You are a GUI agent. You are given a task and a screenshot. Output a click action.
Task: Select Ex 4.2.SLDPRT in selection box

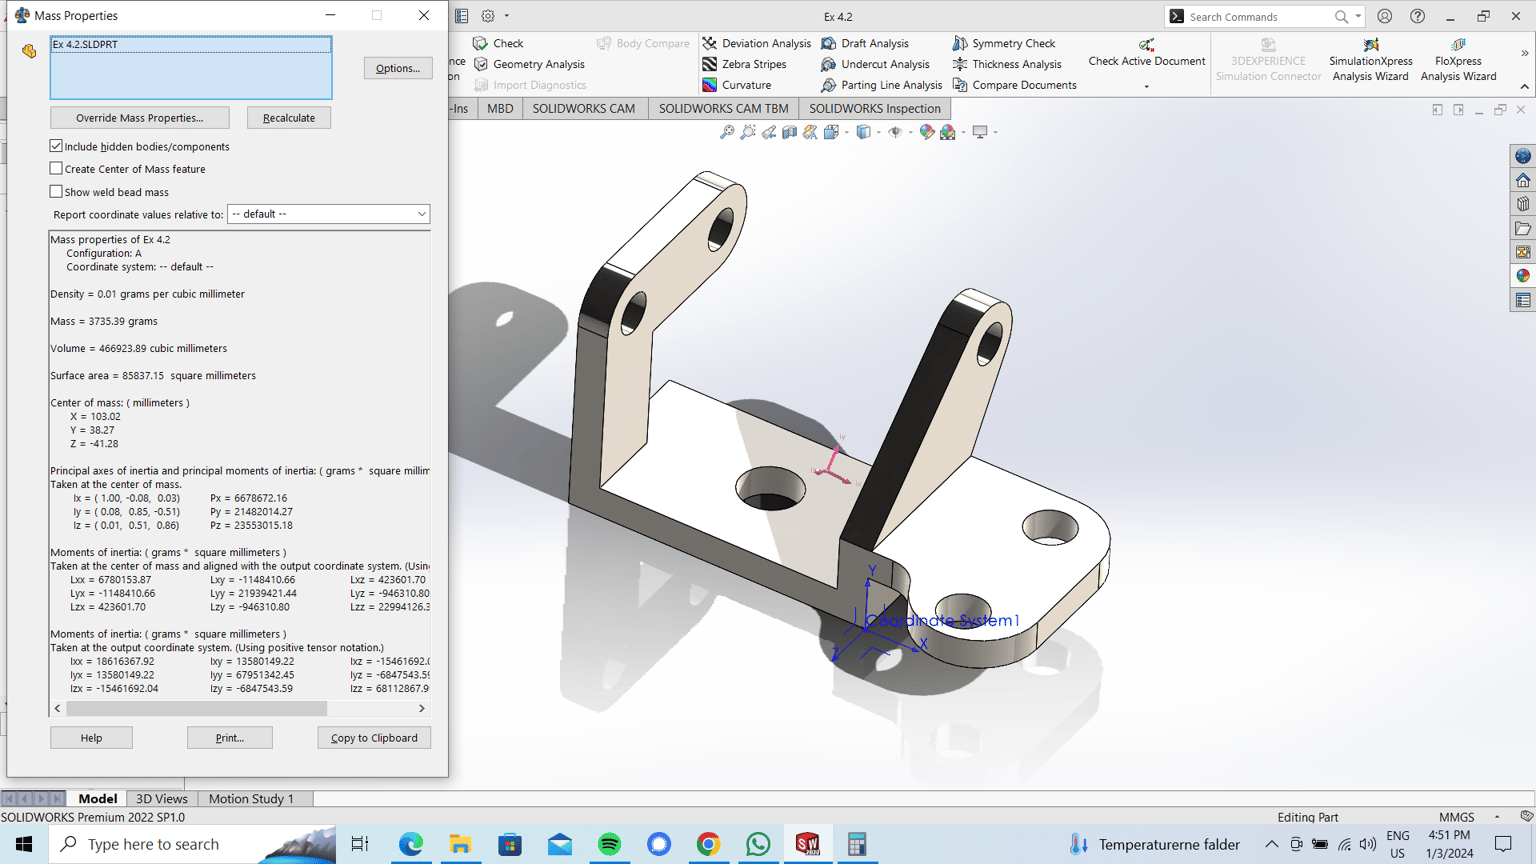click(x=191, y=44)
